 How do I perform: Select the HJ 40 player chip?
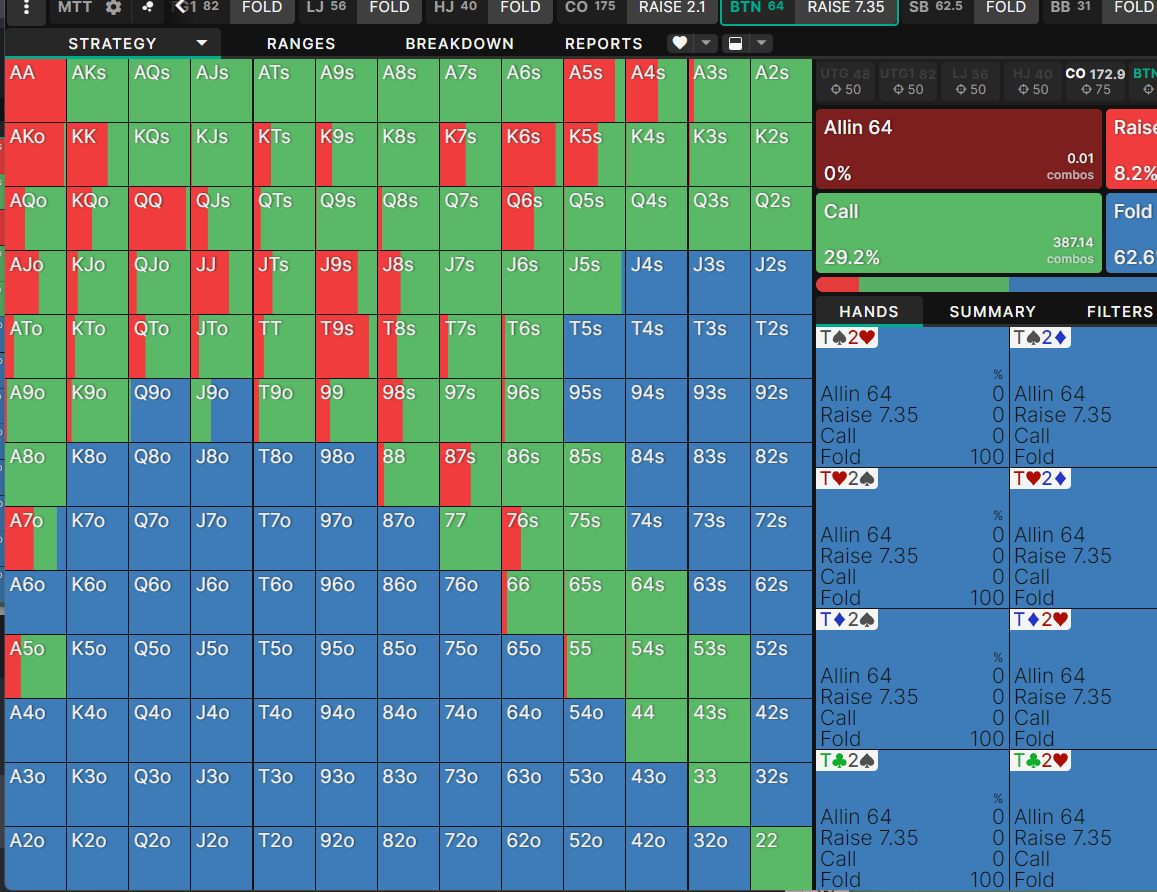pyautogui.click(x=1031, y=81)
